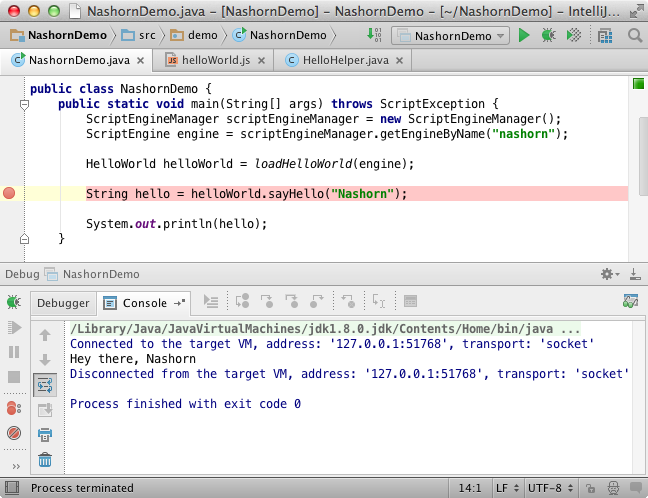Click the Console tab pin arrow icon

coord(179,303)
